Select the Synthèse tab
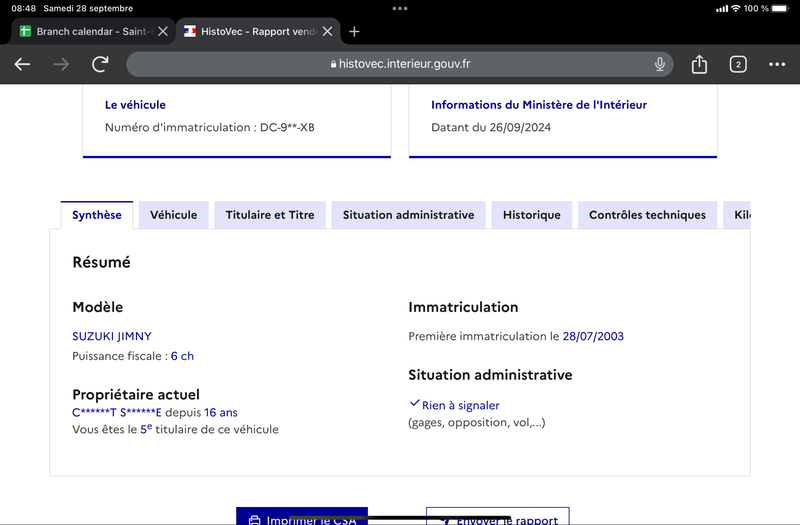 (97, 215)
